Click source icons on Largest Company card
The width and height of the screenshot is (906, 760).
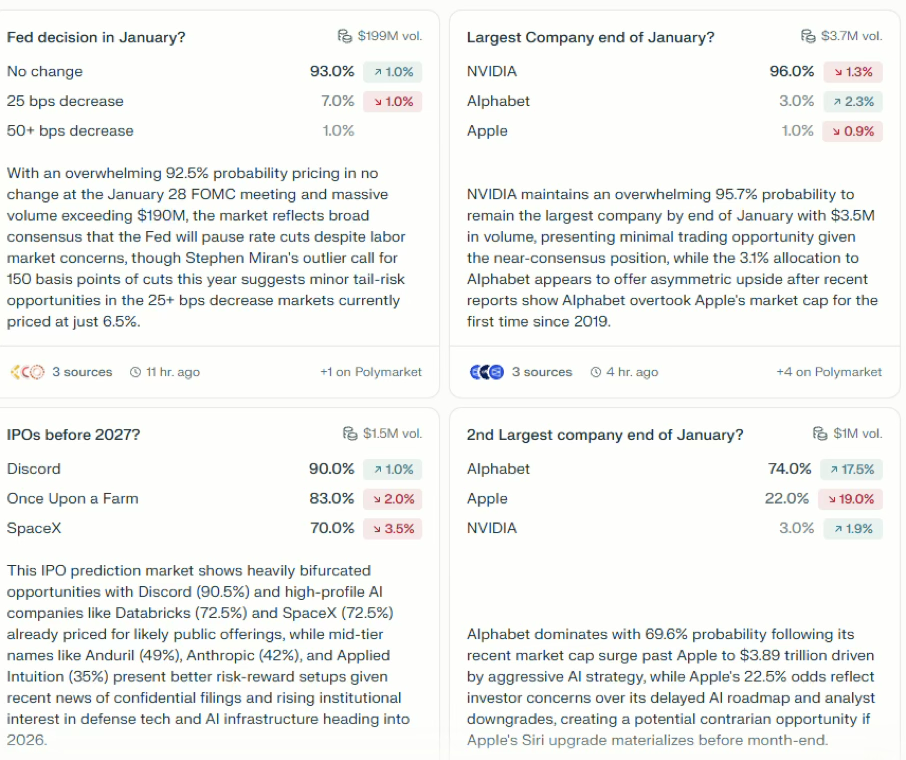click(486, 372)
